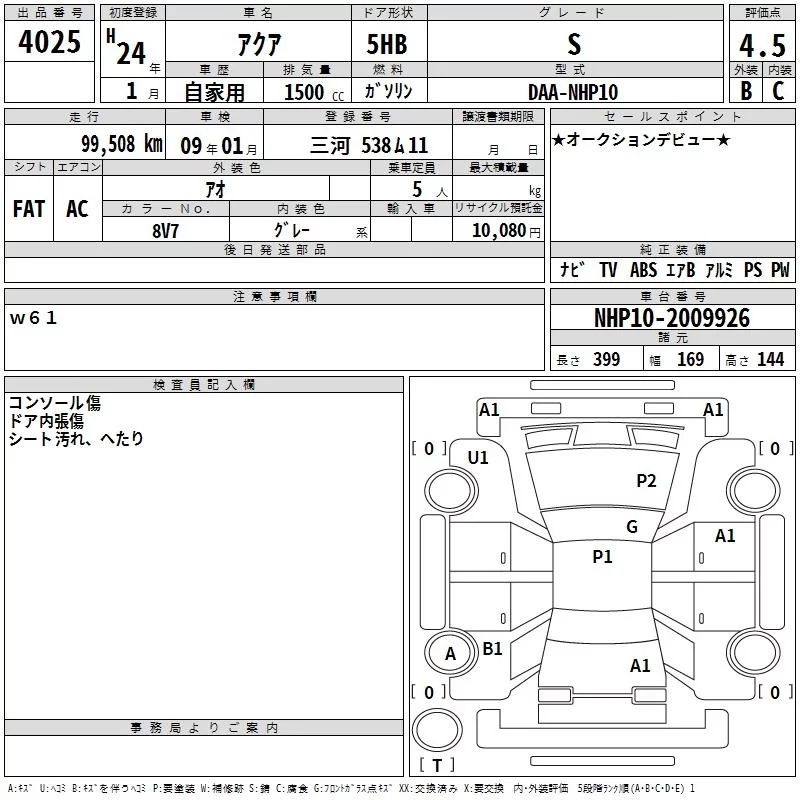Click the chassis number NHP10-2009926
Image resolution: width=800 pixels, height=800 pixels.
pyautogui.click(x=672, y=318)
